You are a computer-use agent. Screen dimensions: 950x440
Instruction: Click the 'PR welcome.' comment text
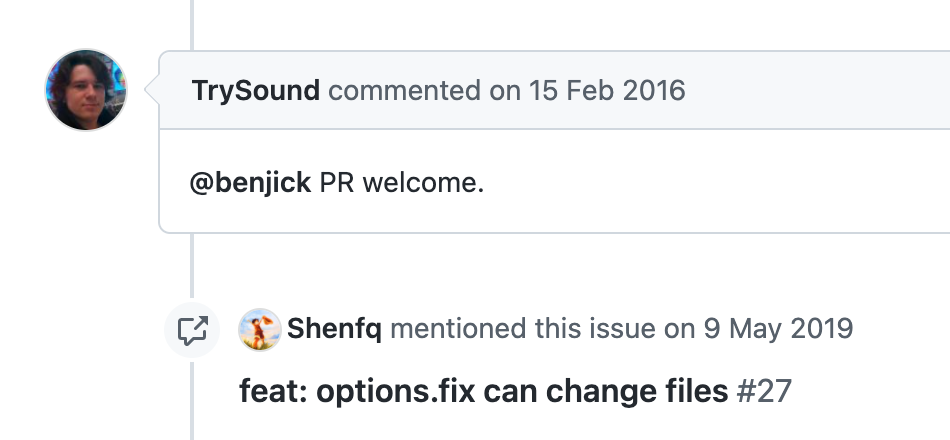point(402,185)
